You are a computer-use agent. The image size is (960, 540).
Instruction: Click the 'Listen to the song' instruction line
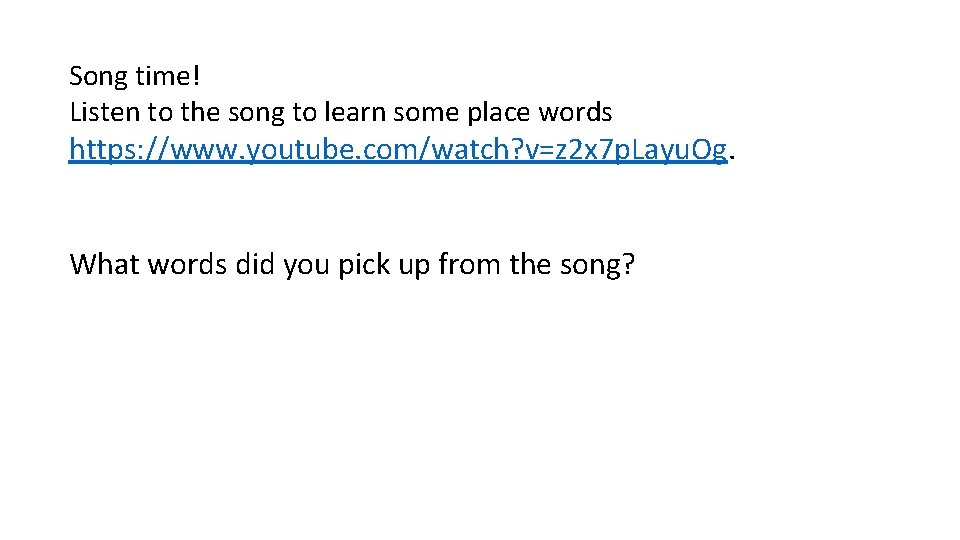(340, 112)
